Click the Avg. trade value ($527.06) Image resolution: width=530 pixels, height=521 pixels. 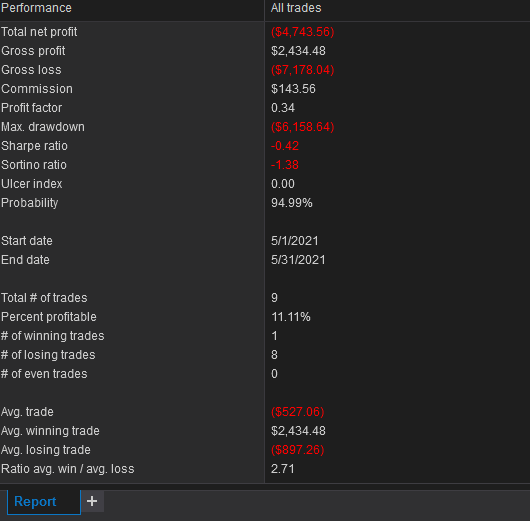coord(297,412)
